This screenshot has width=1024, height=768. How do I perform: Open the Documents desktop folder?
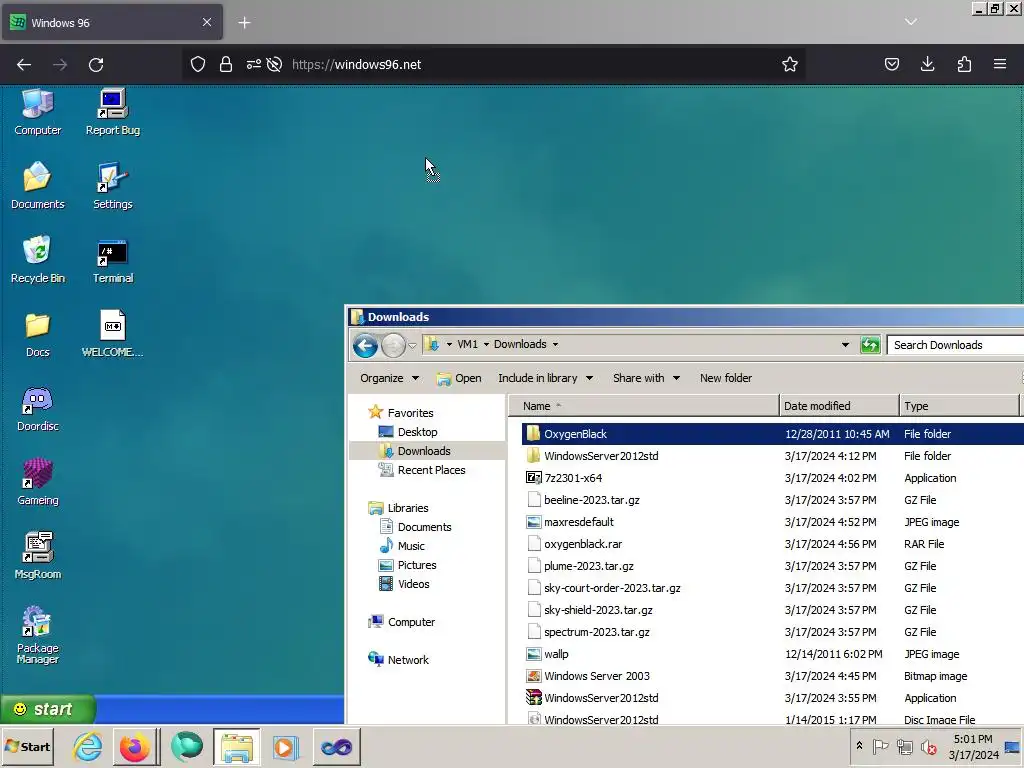click(37, 186)
